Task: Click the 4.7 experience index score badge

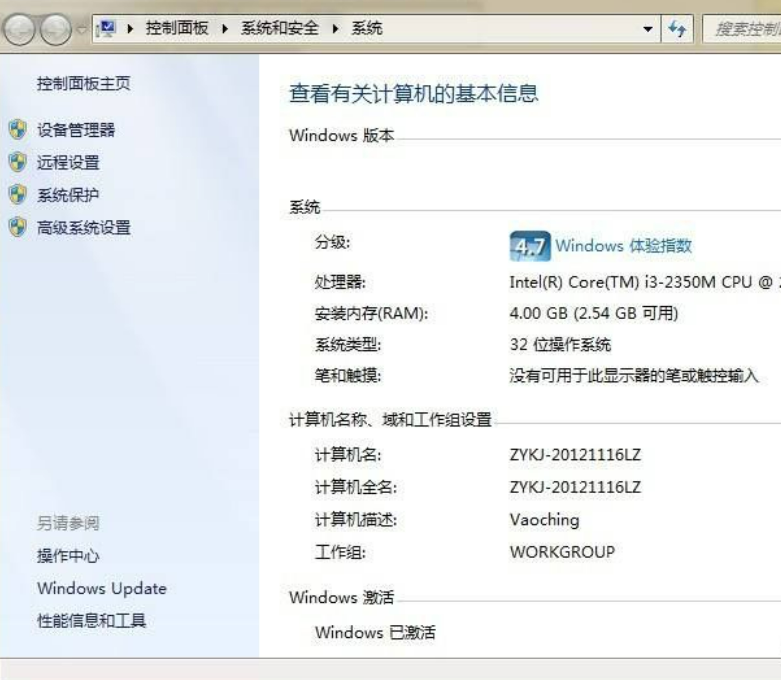Action: pos(529,246)
